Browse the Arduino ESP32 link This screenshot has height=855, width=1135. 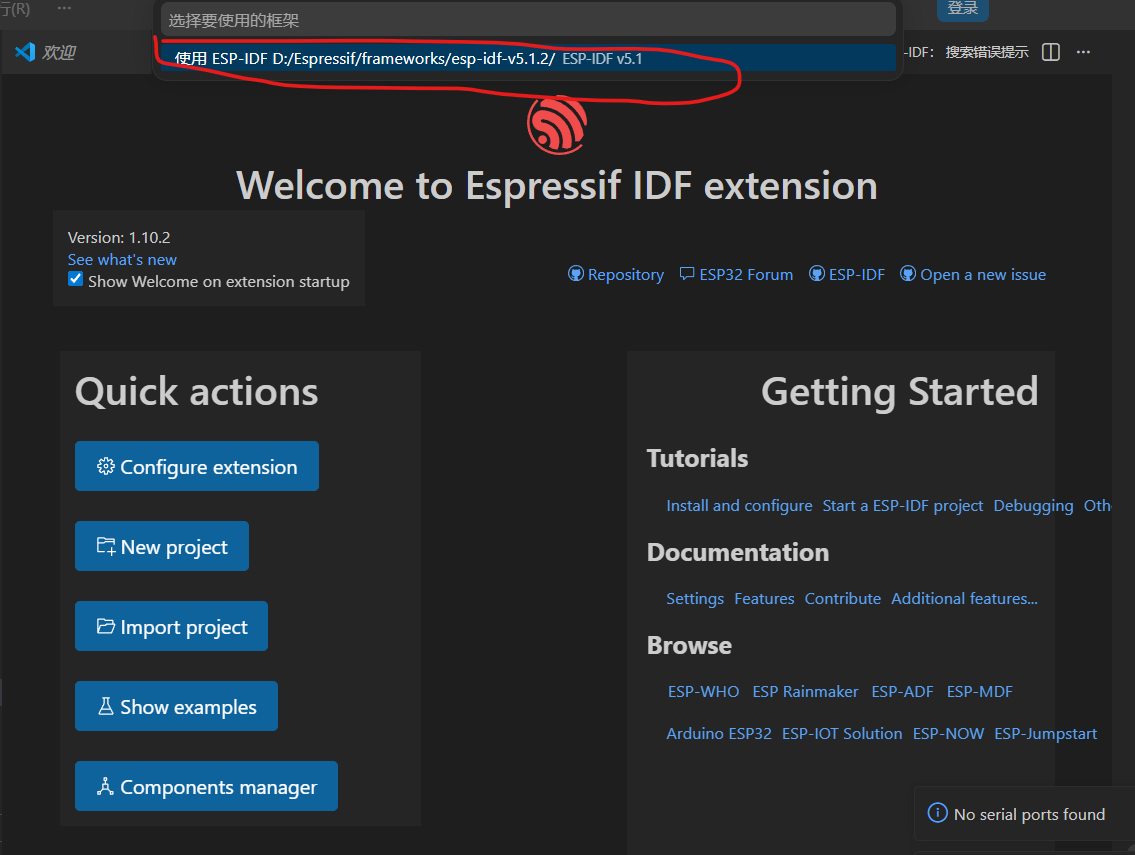click(x=719, y=733)
